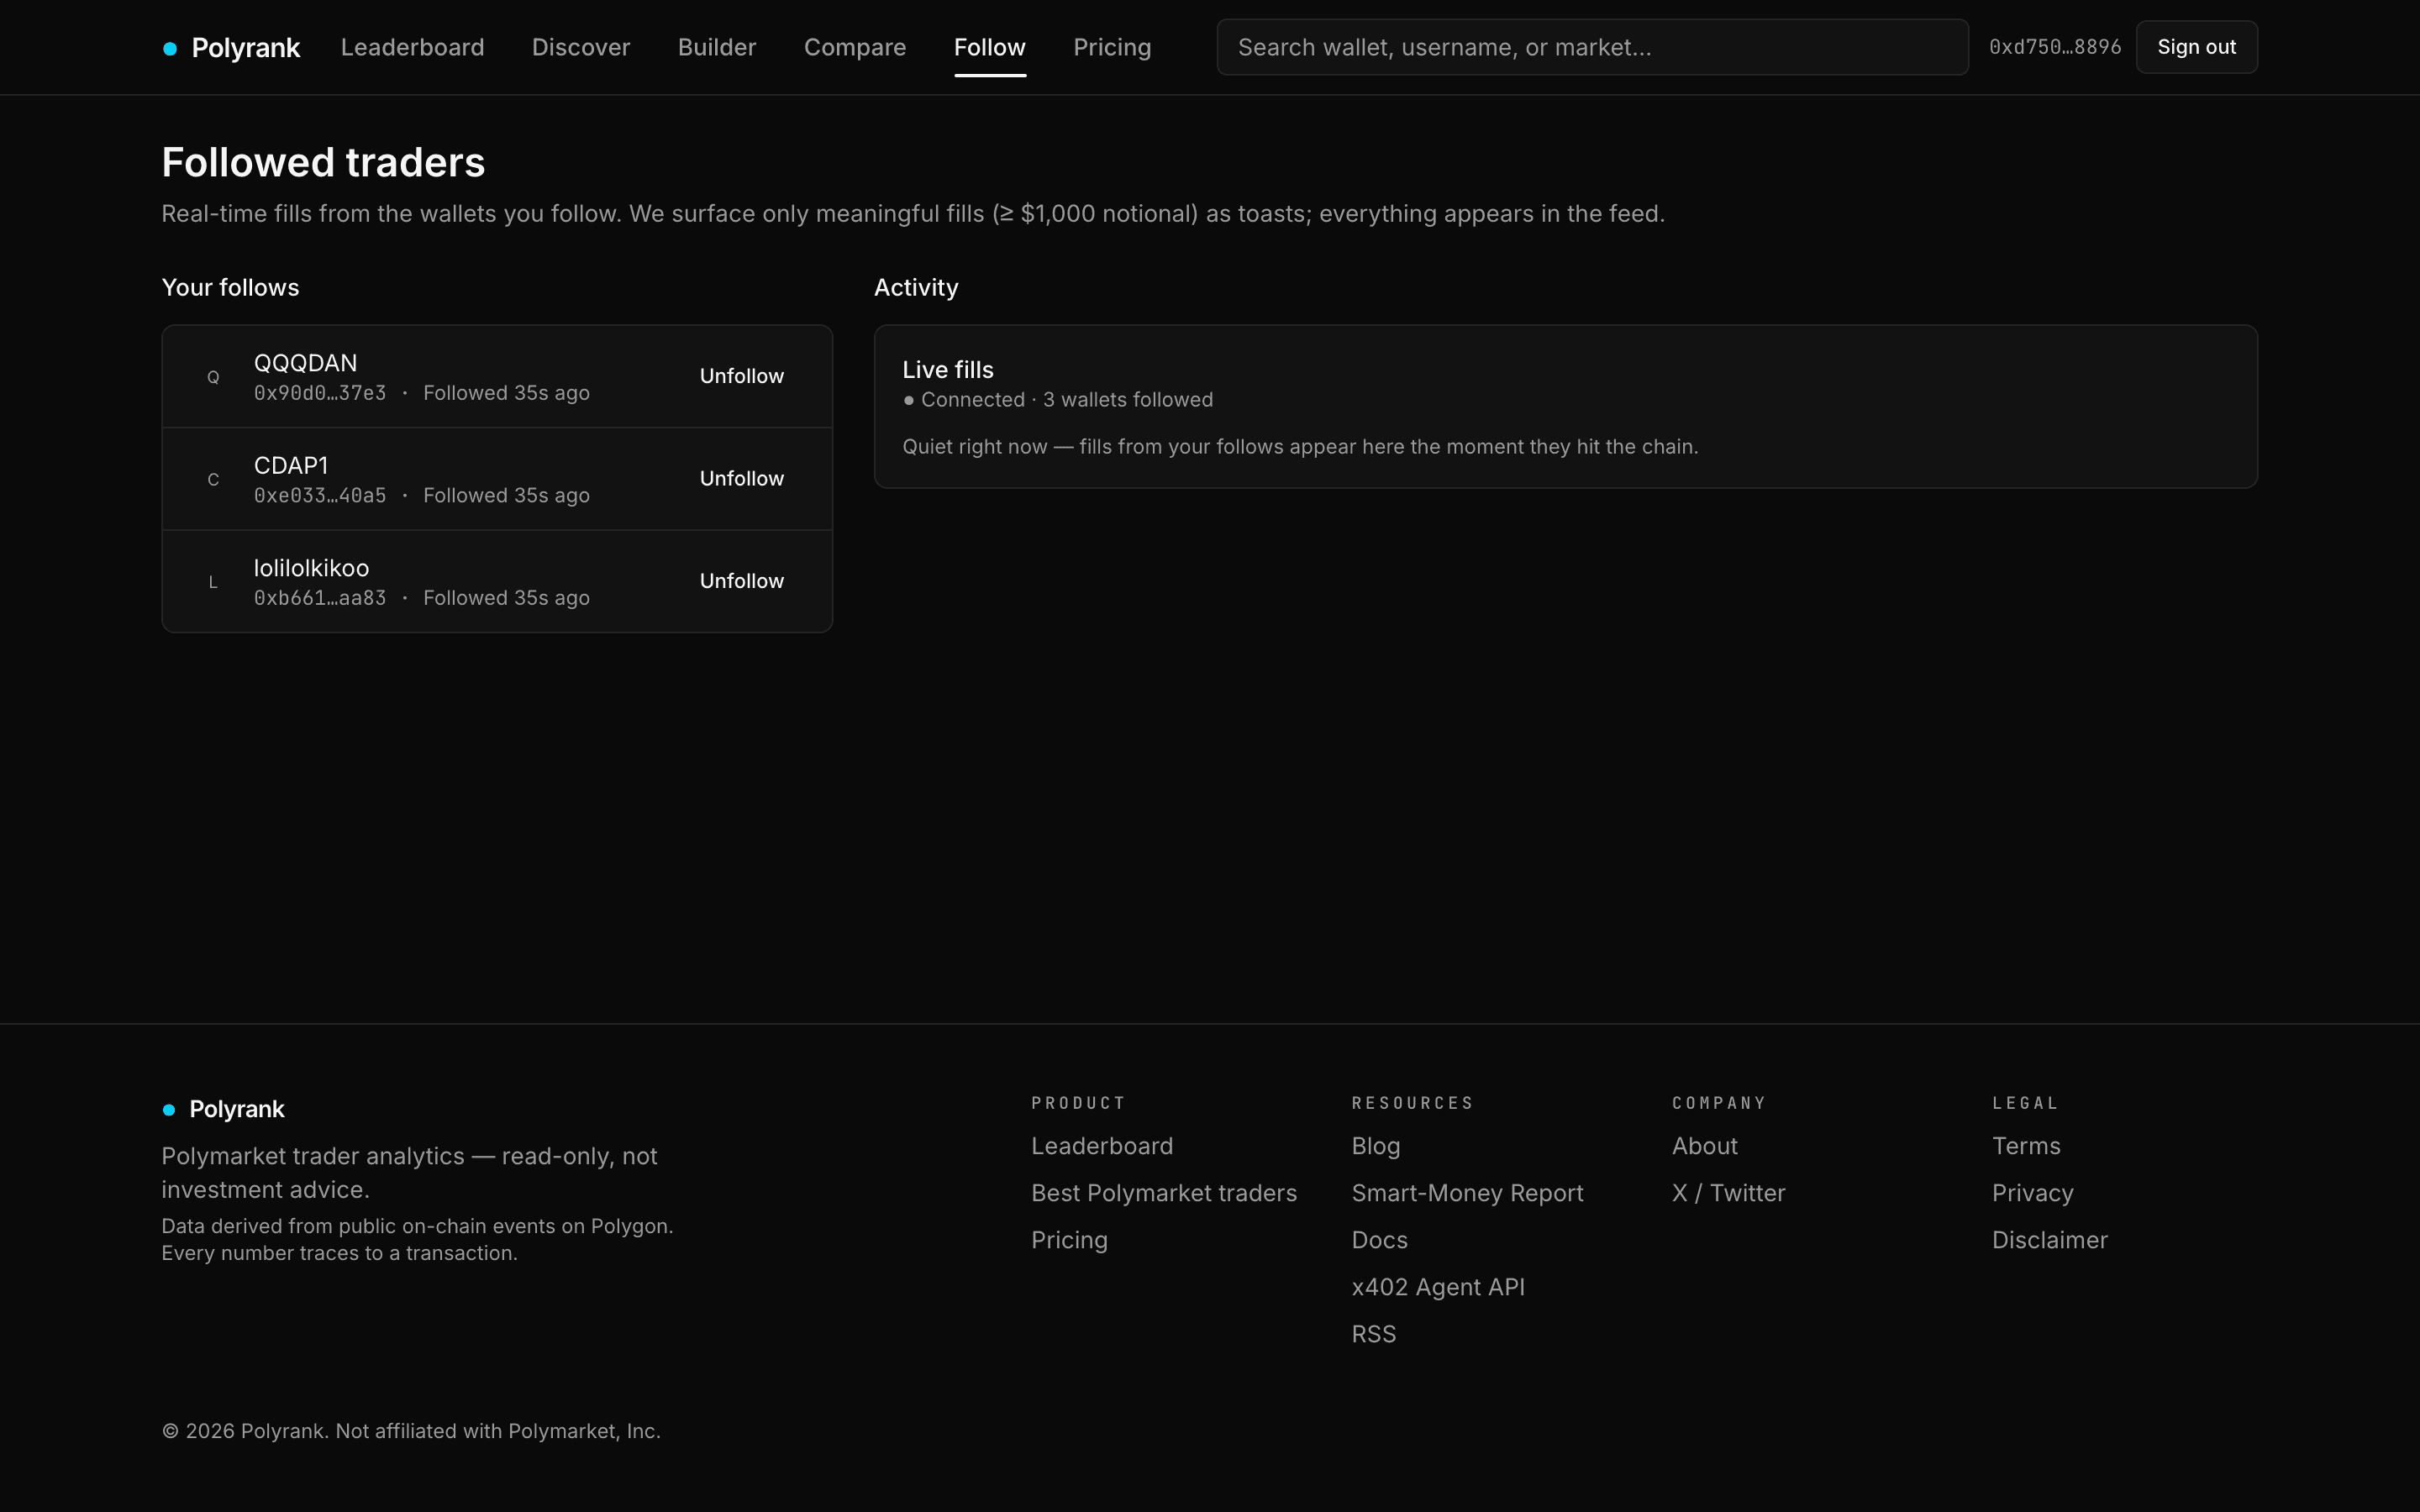
Task: Go to the Discover nav tab
Action: (x=581, y=47)
